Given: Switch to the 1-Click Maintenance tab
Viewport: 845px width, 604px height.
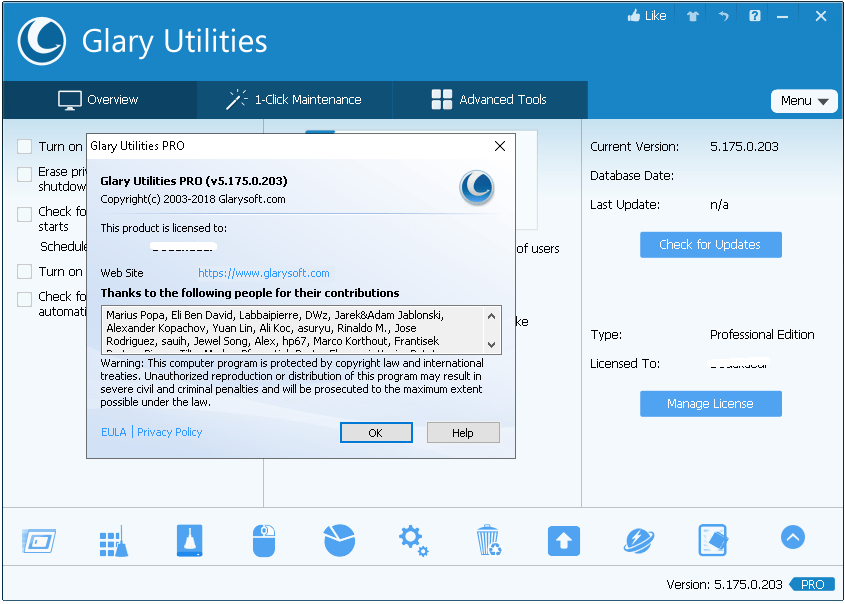Looking at the screenshot, I should point(294,100).
